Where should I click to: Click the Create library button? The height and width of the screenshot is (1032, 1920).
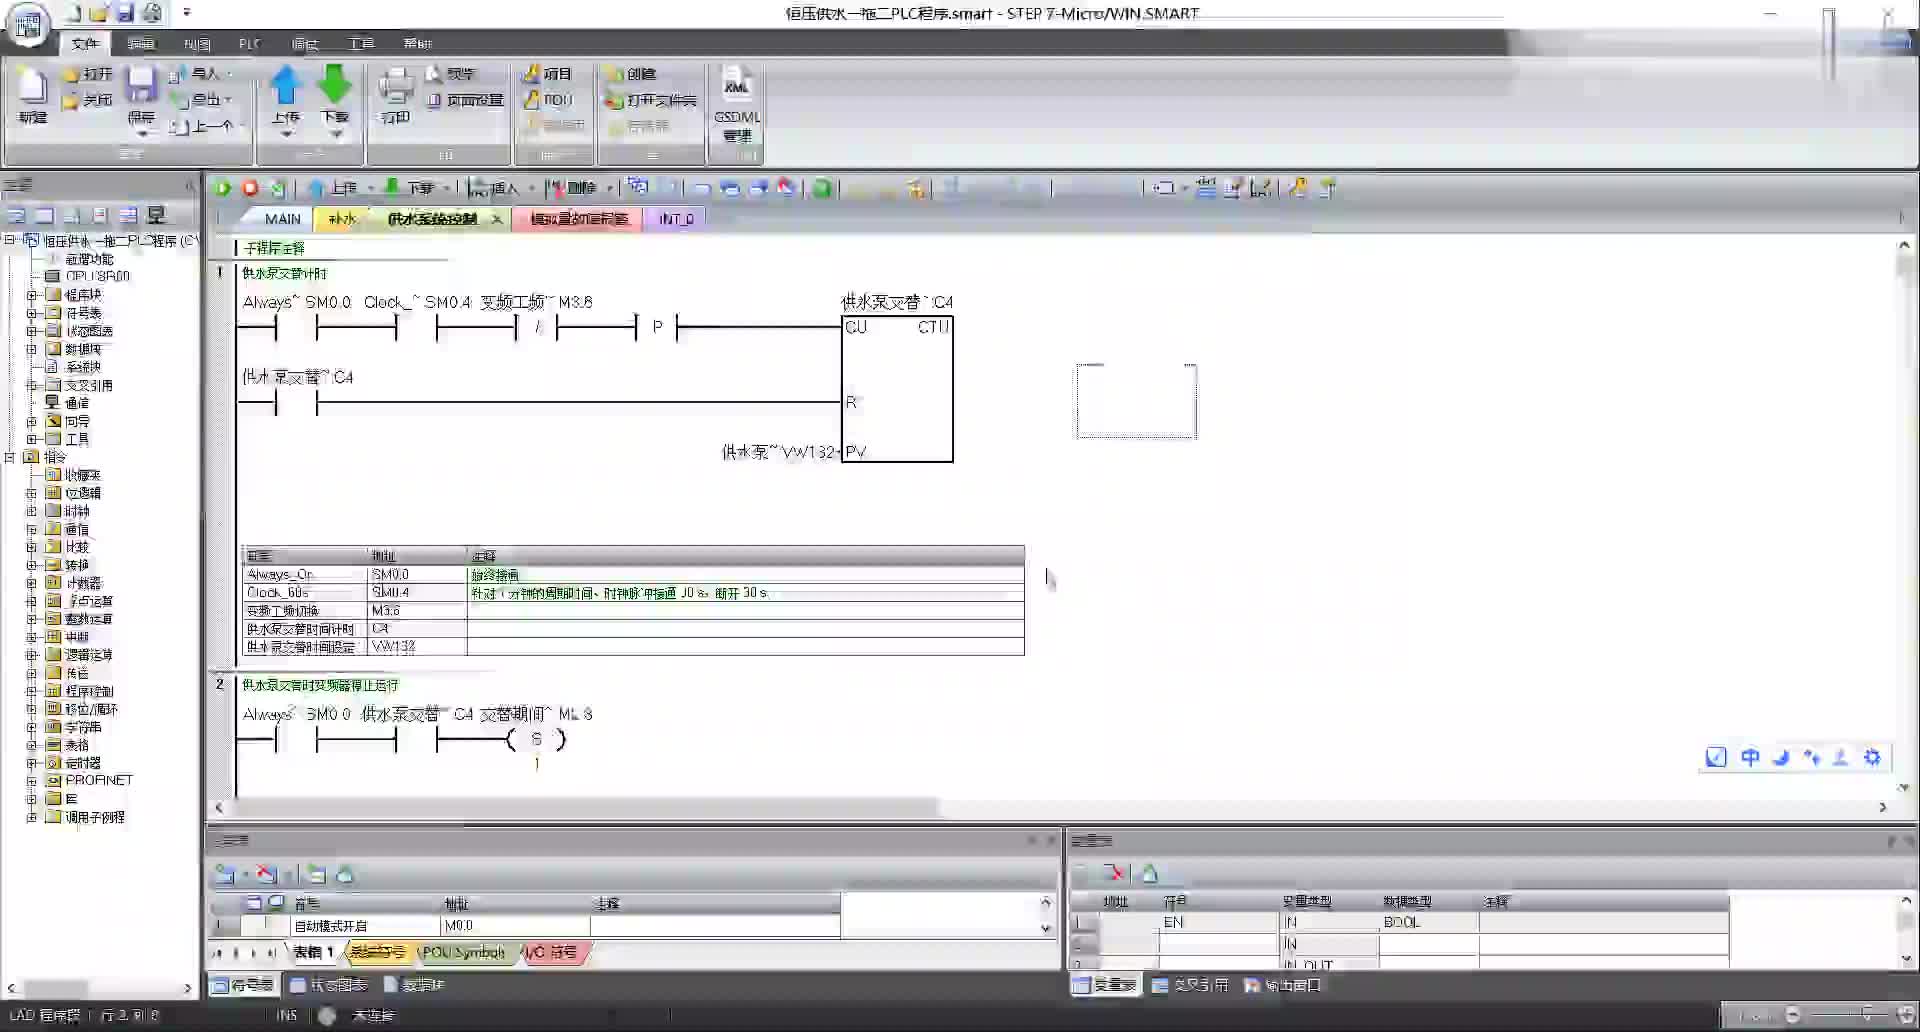pos(631,74)
